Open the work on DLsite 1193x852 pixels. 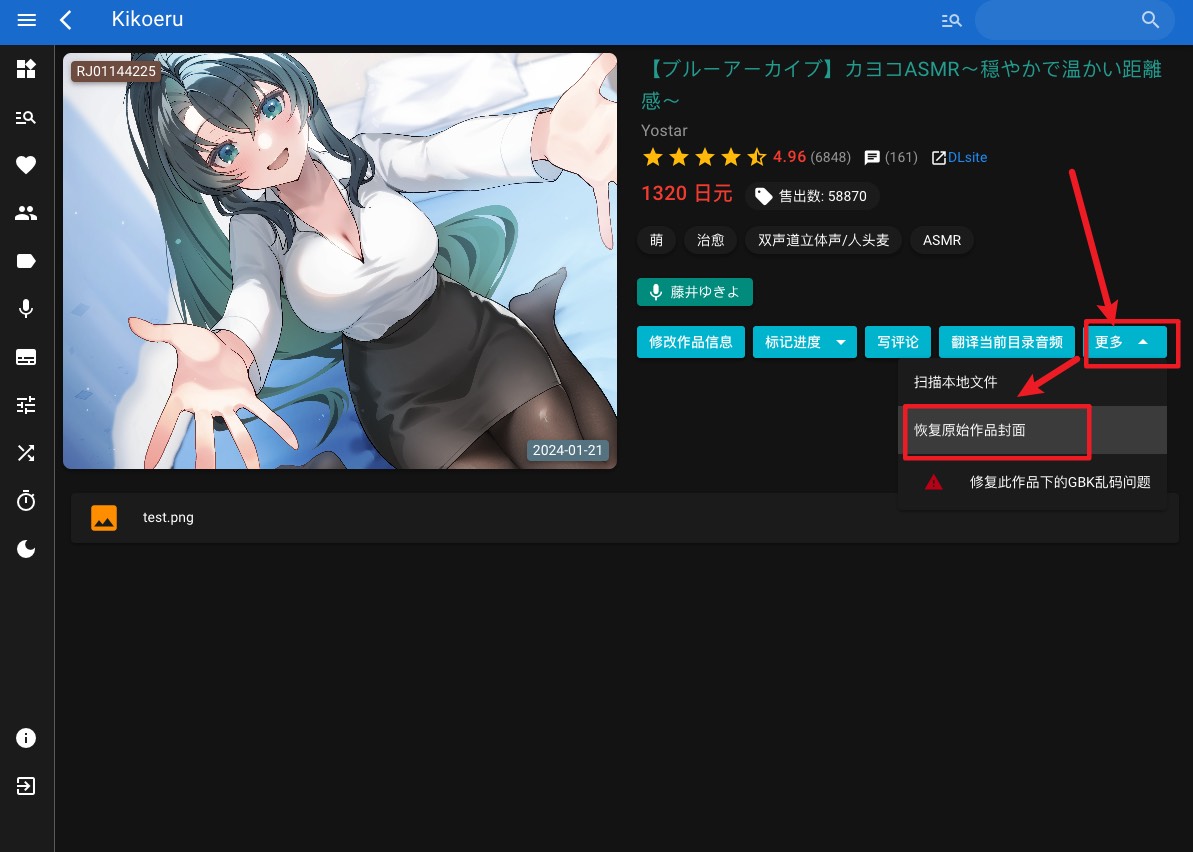point(959,157)
